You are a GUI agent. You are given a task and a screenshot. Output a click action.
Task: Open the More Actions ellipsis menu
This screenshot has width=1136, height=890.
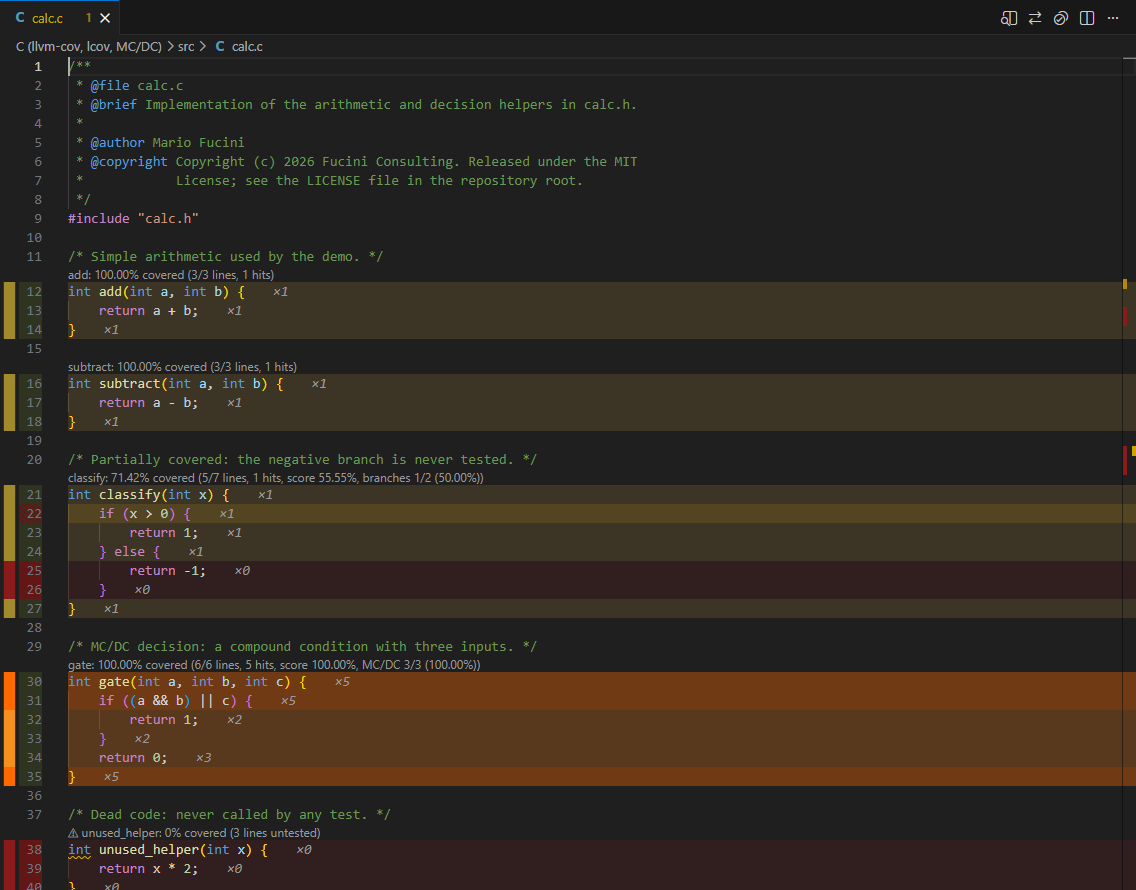click(x=1113, y=18)
